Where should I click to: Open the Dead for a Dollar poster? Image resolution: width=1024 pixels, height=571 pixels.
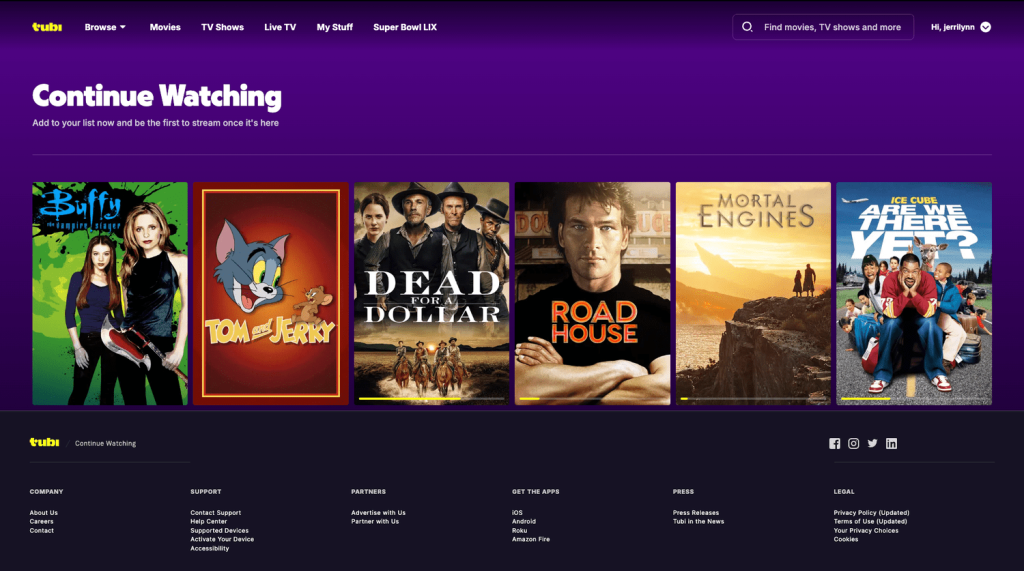[x=432, y=293]
